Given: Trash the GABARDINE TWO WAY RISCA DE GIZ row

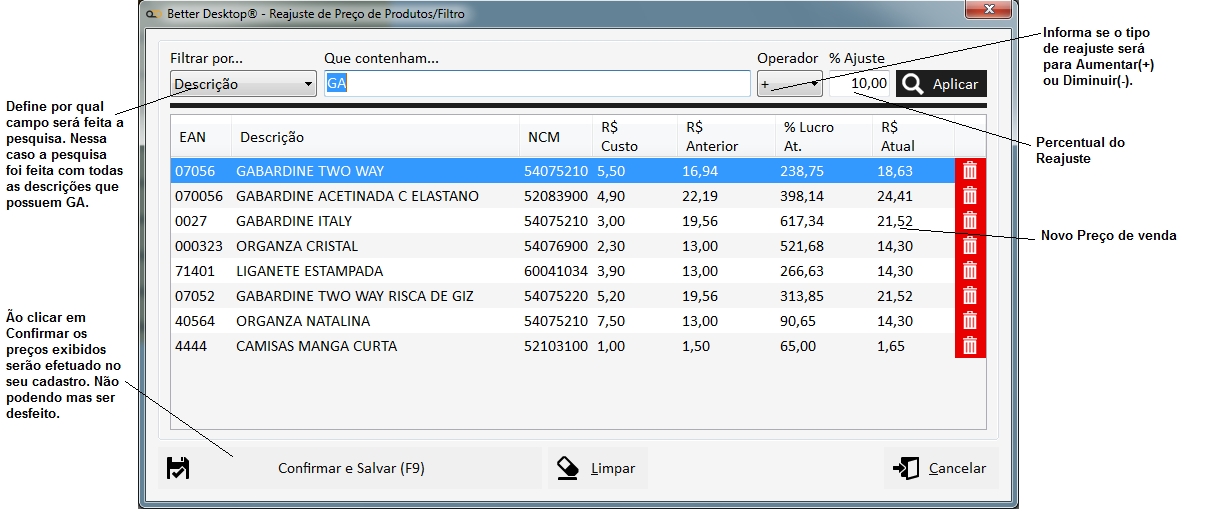Looking at the screenshot, I should point(969,296).
